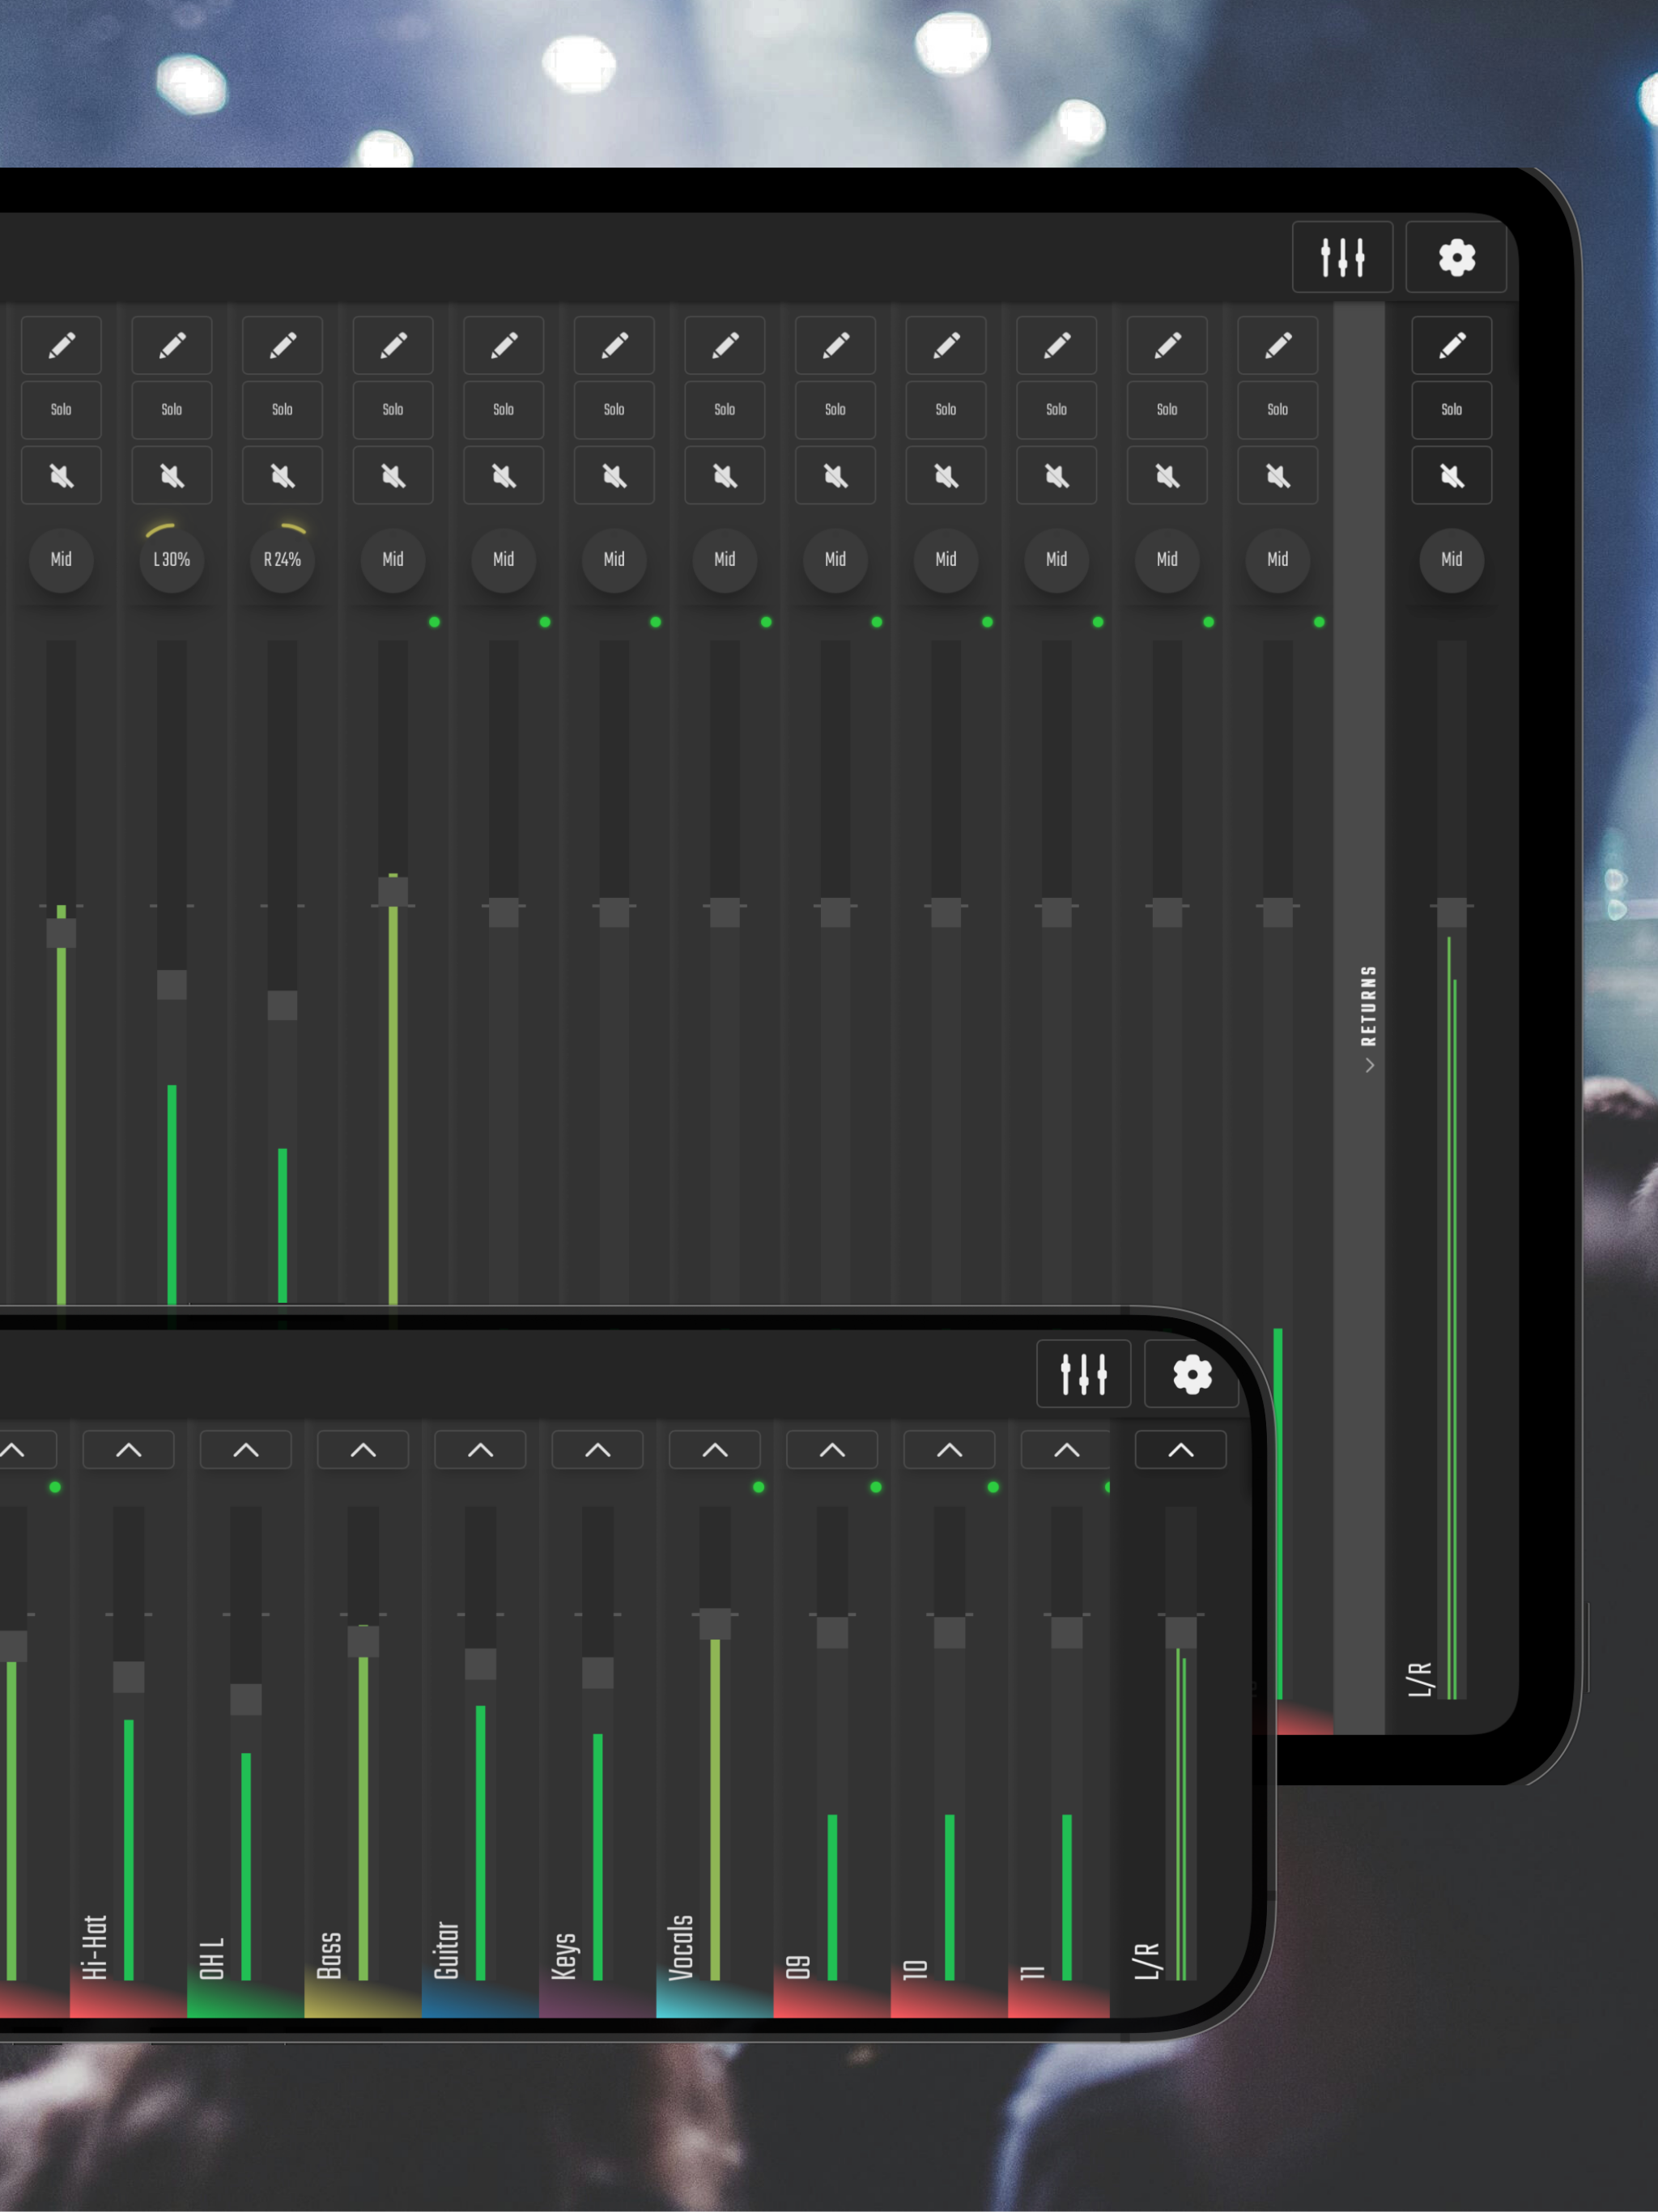The height and width of the screenshot is (2212, 1658).
Task: Click the Vocals fader handle
Action: click(715, 1625)
